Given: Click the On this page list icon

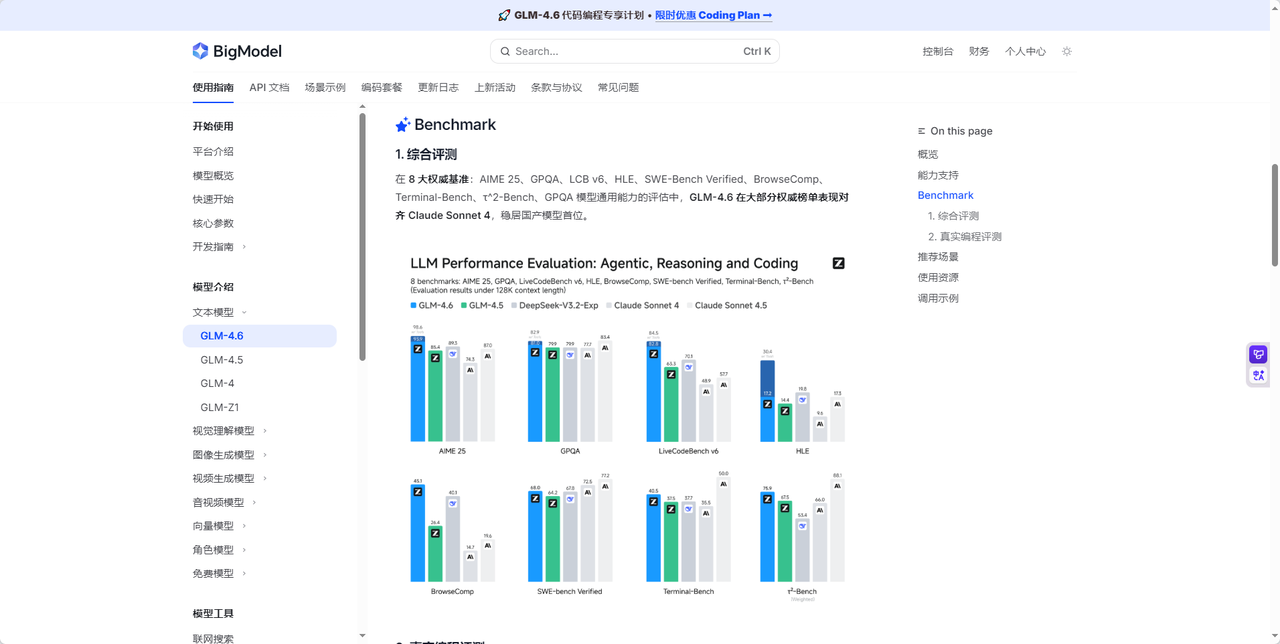Looking at the screenshot, I should point(921,131).
